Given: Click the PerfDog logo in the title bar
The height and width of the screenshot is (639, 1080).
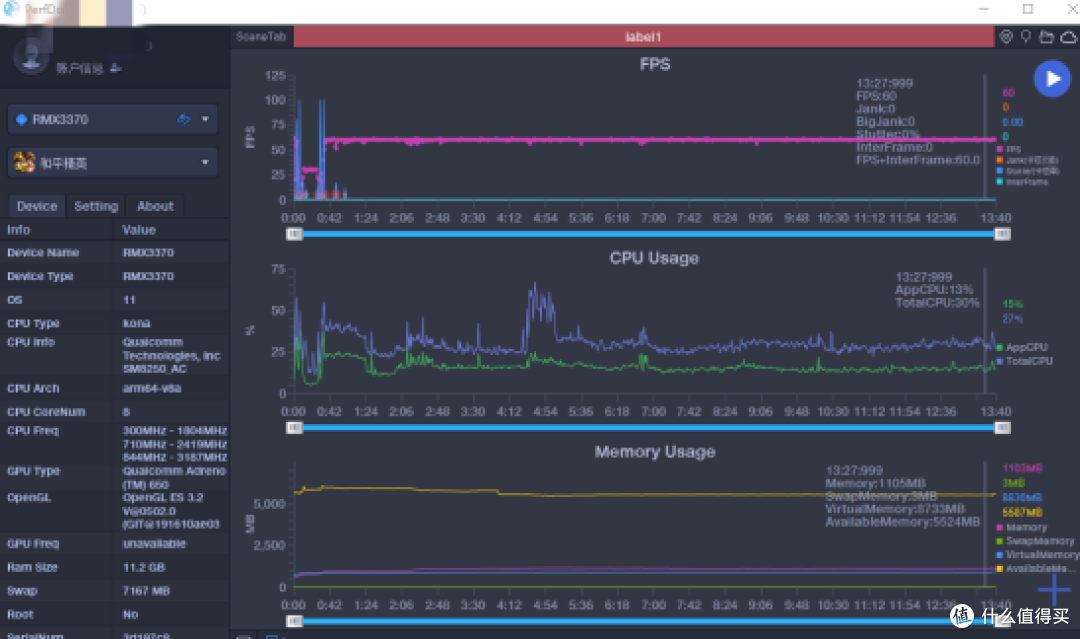Looking at the screenshot, I should pyautogui.click(x=11, y=9).
